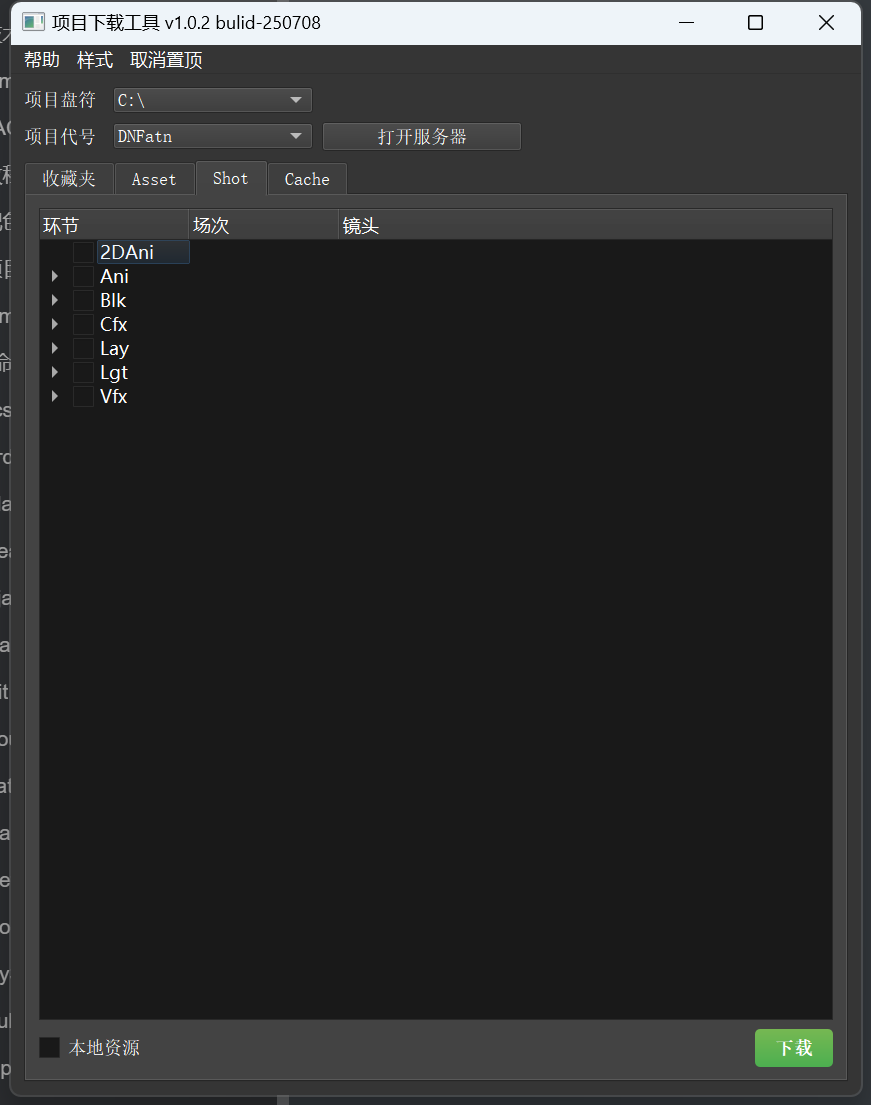Screen dimensions: 871x1105
Task: Enable the 本地资源 checkbox
Action: (x=49, y=1047)
